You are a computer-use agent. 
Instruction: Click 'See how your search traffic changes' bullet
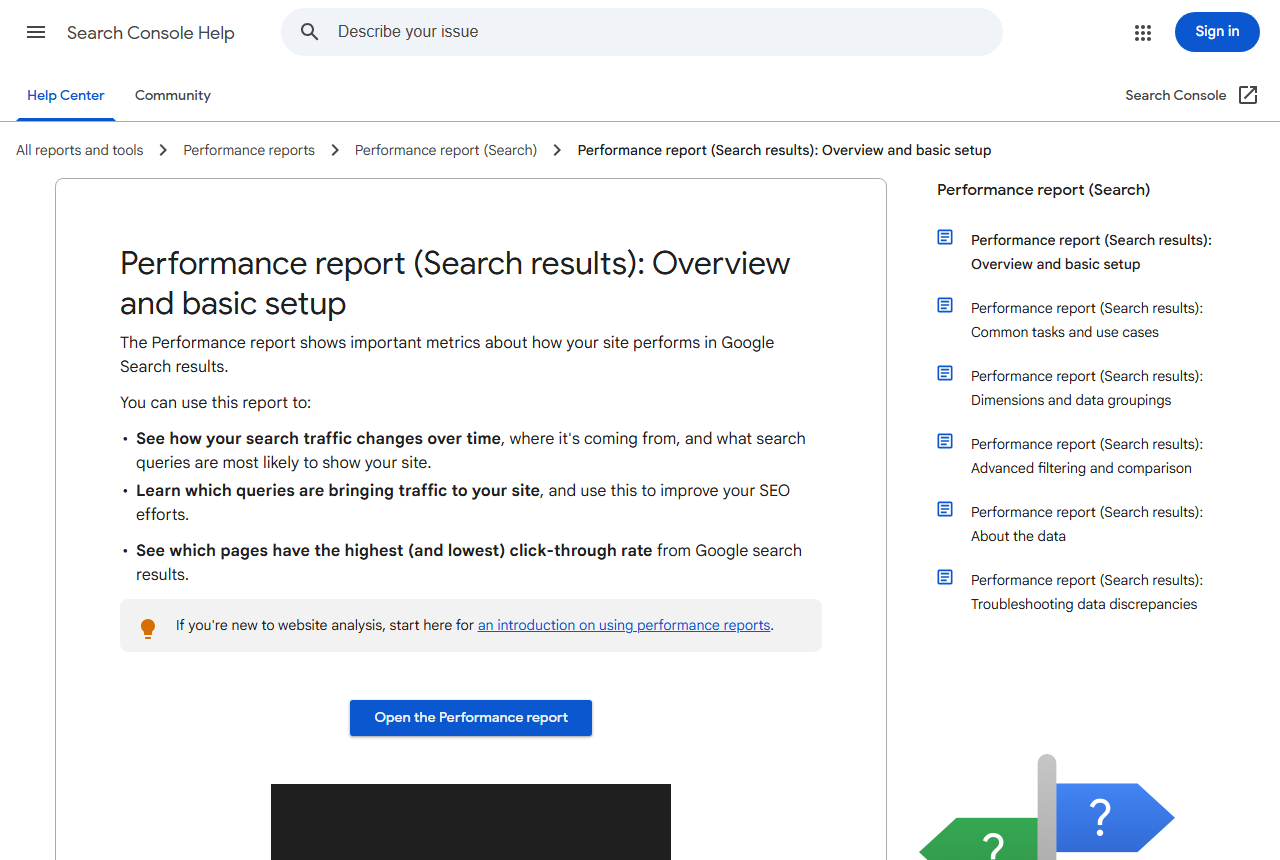471,451
